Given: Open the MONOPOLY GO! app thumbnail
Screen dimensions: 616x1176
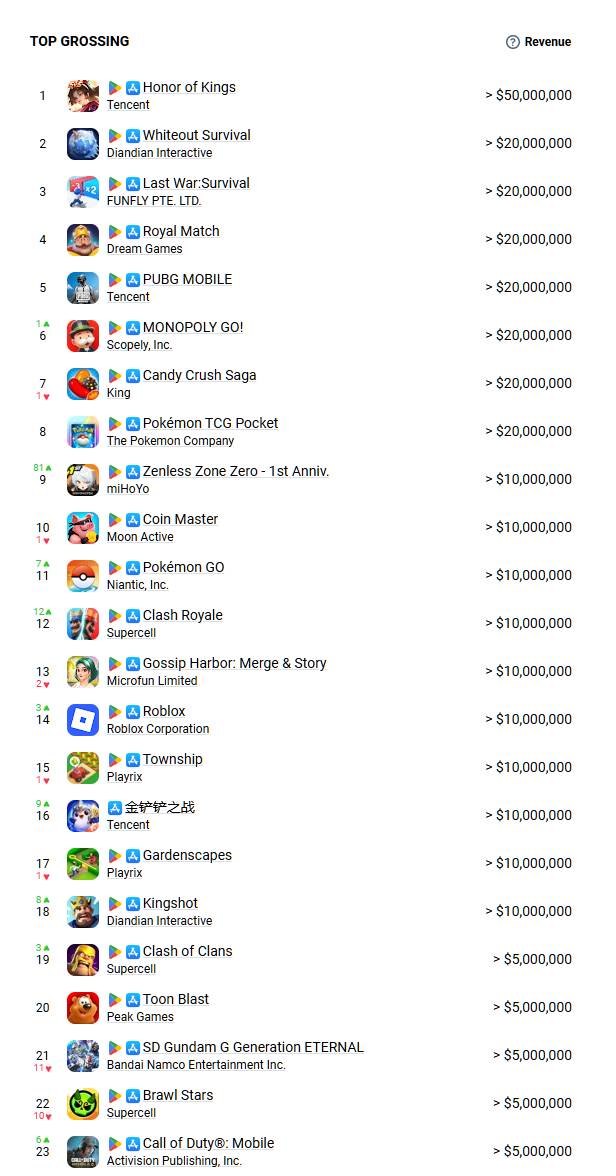Looking at the screenshot, I should tap(83, 336).
